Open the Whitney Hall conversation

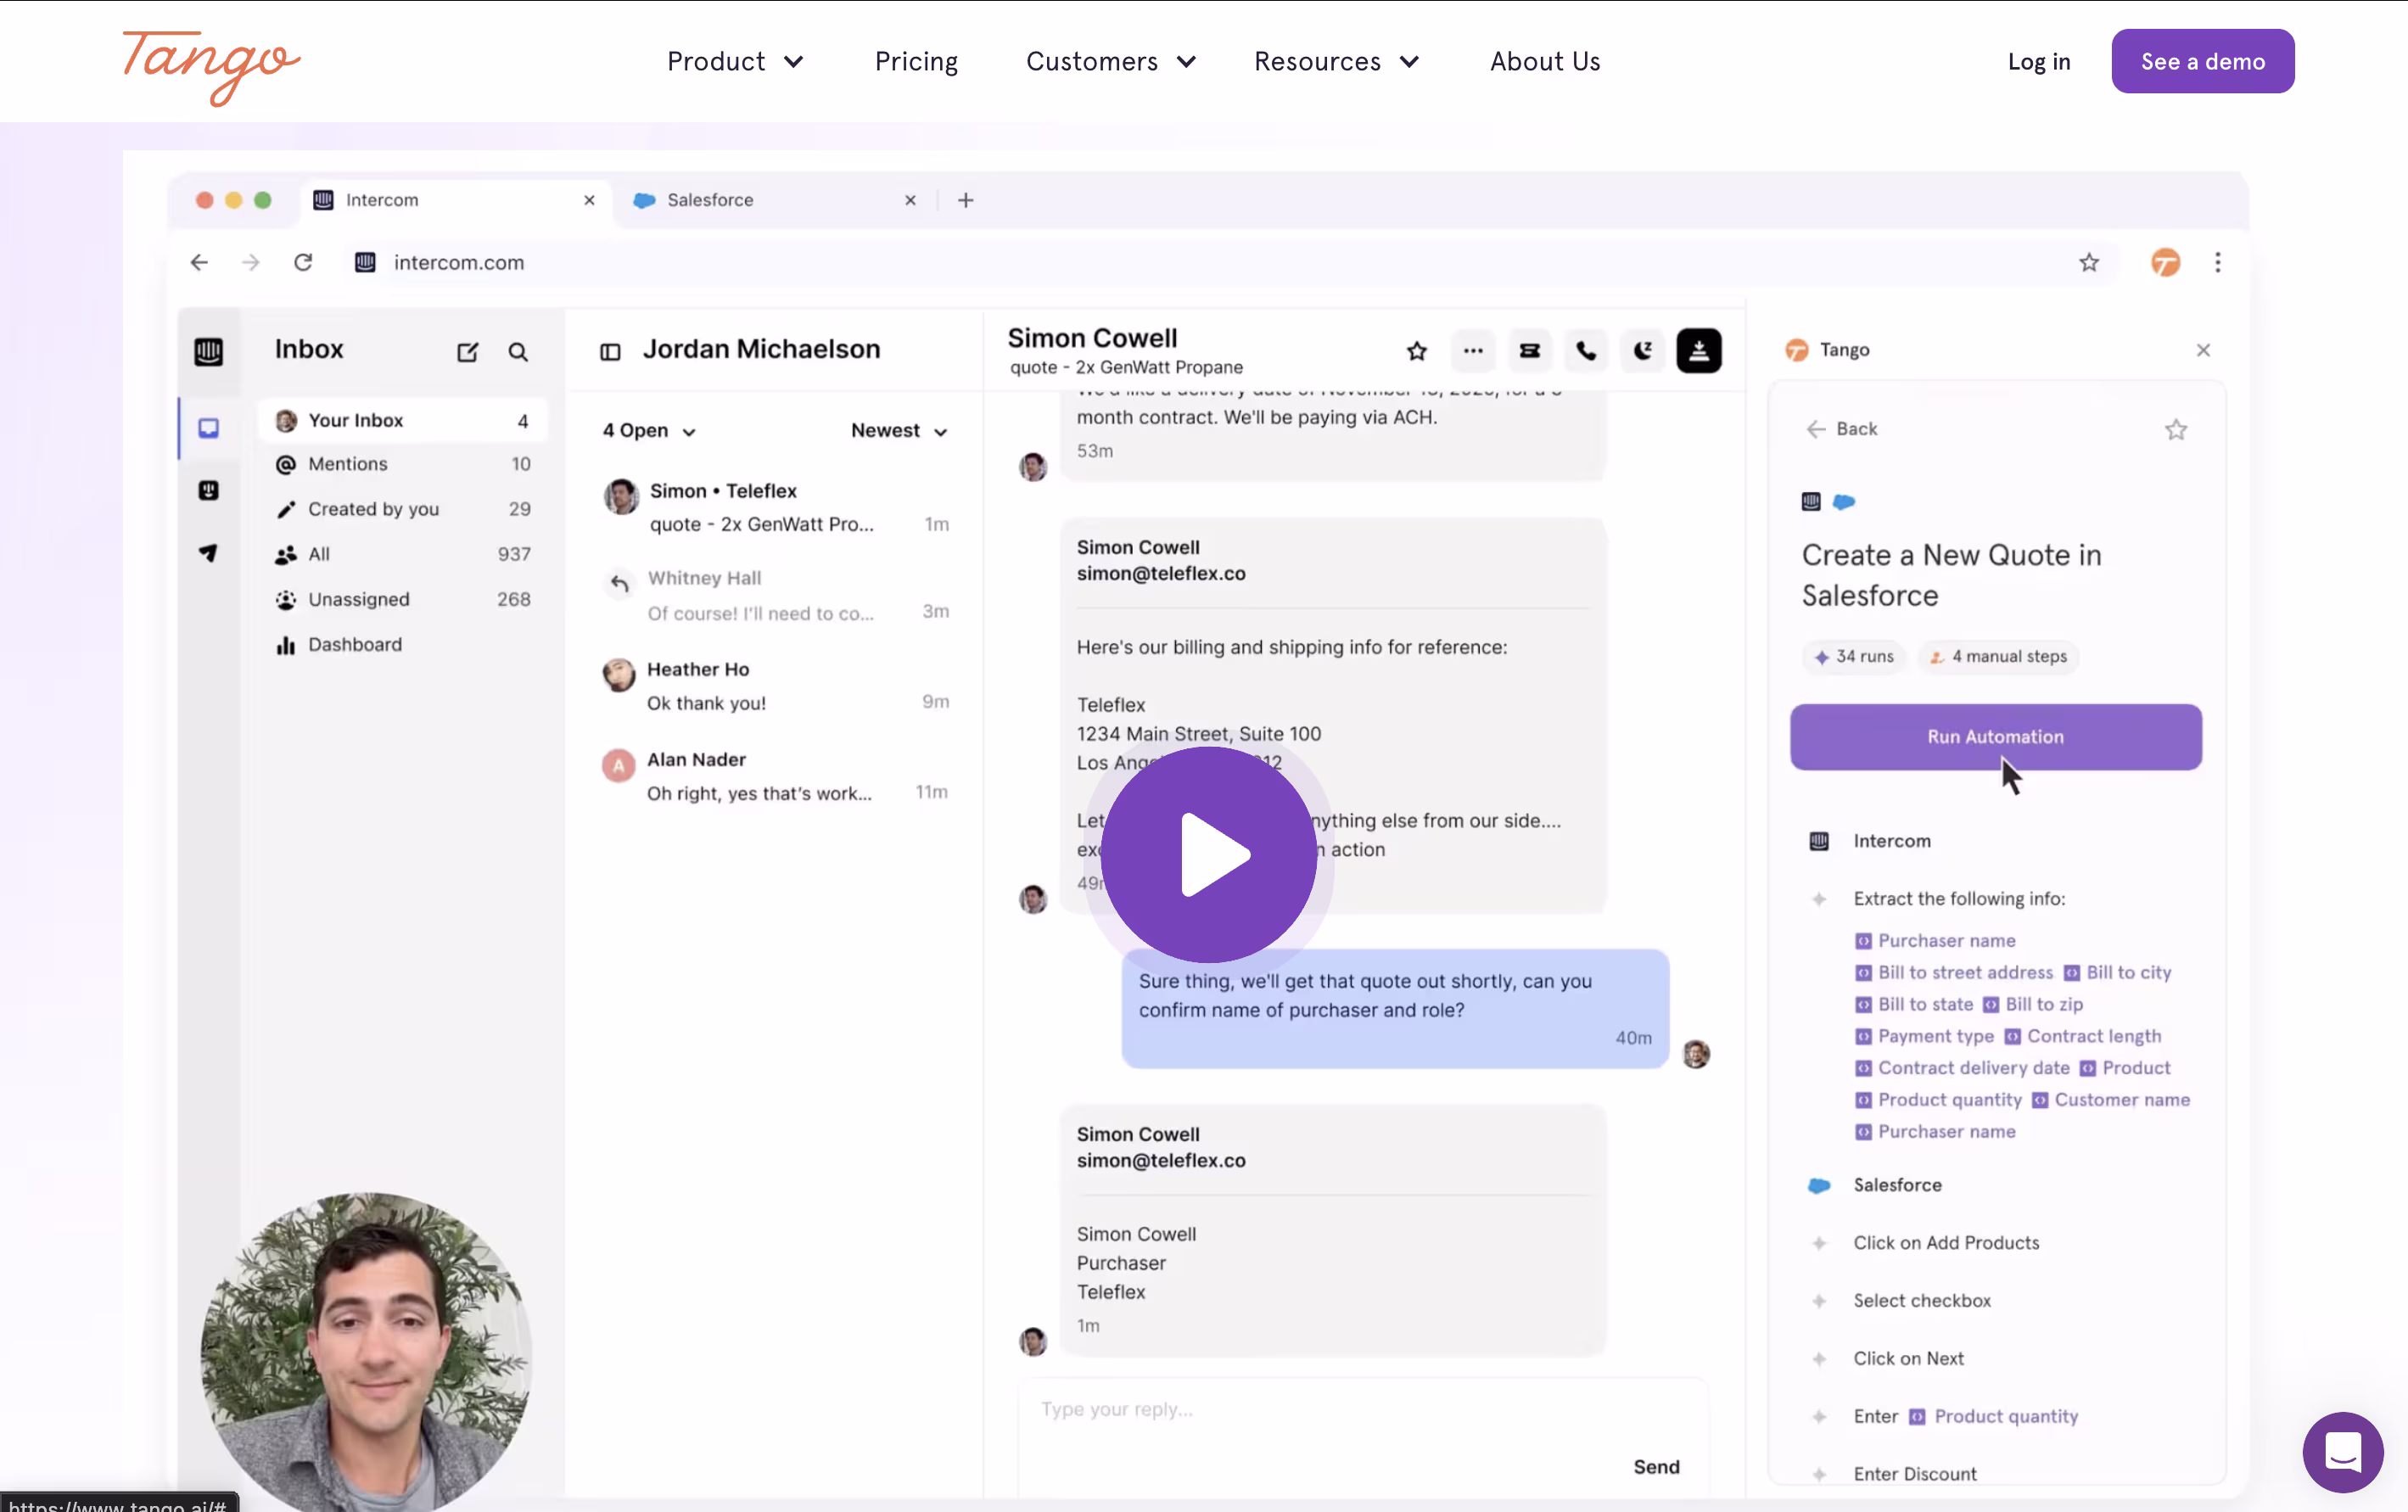(775, 595)
